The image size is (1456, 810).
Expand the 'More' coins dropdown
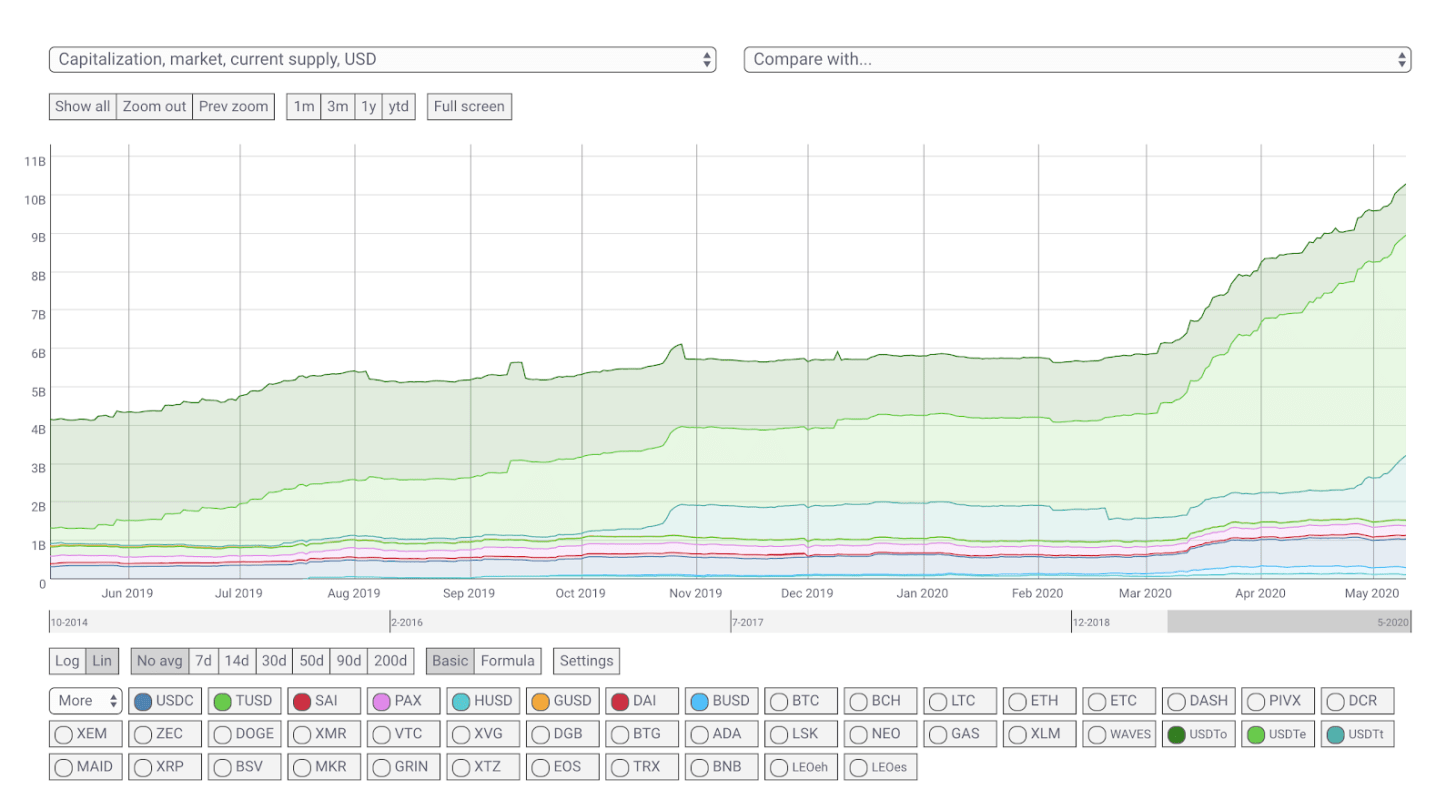pyautogui.click(x=85, y=701)
